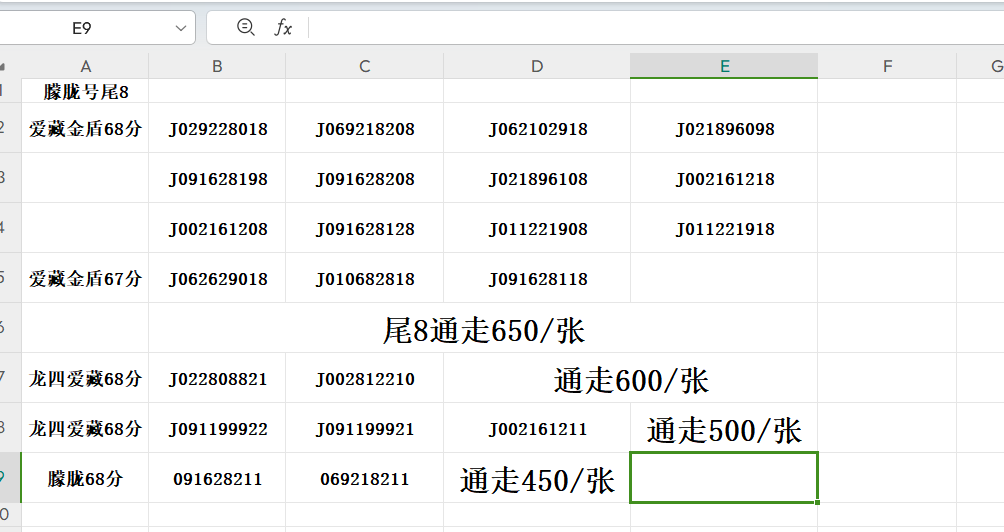Click inside the formula bar input area
This screenshot has width=1004, height=532.
650,28
